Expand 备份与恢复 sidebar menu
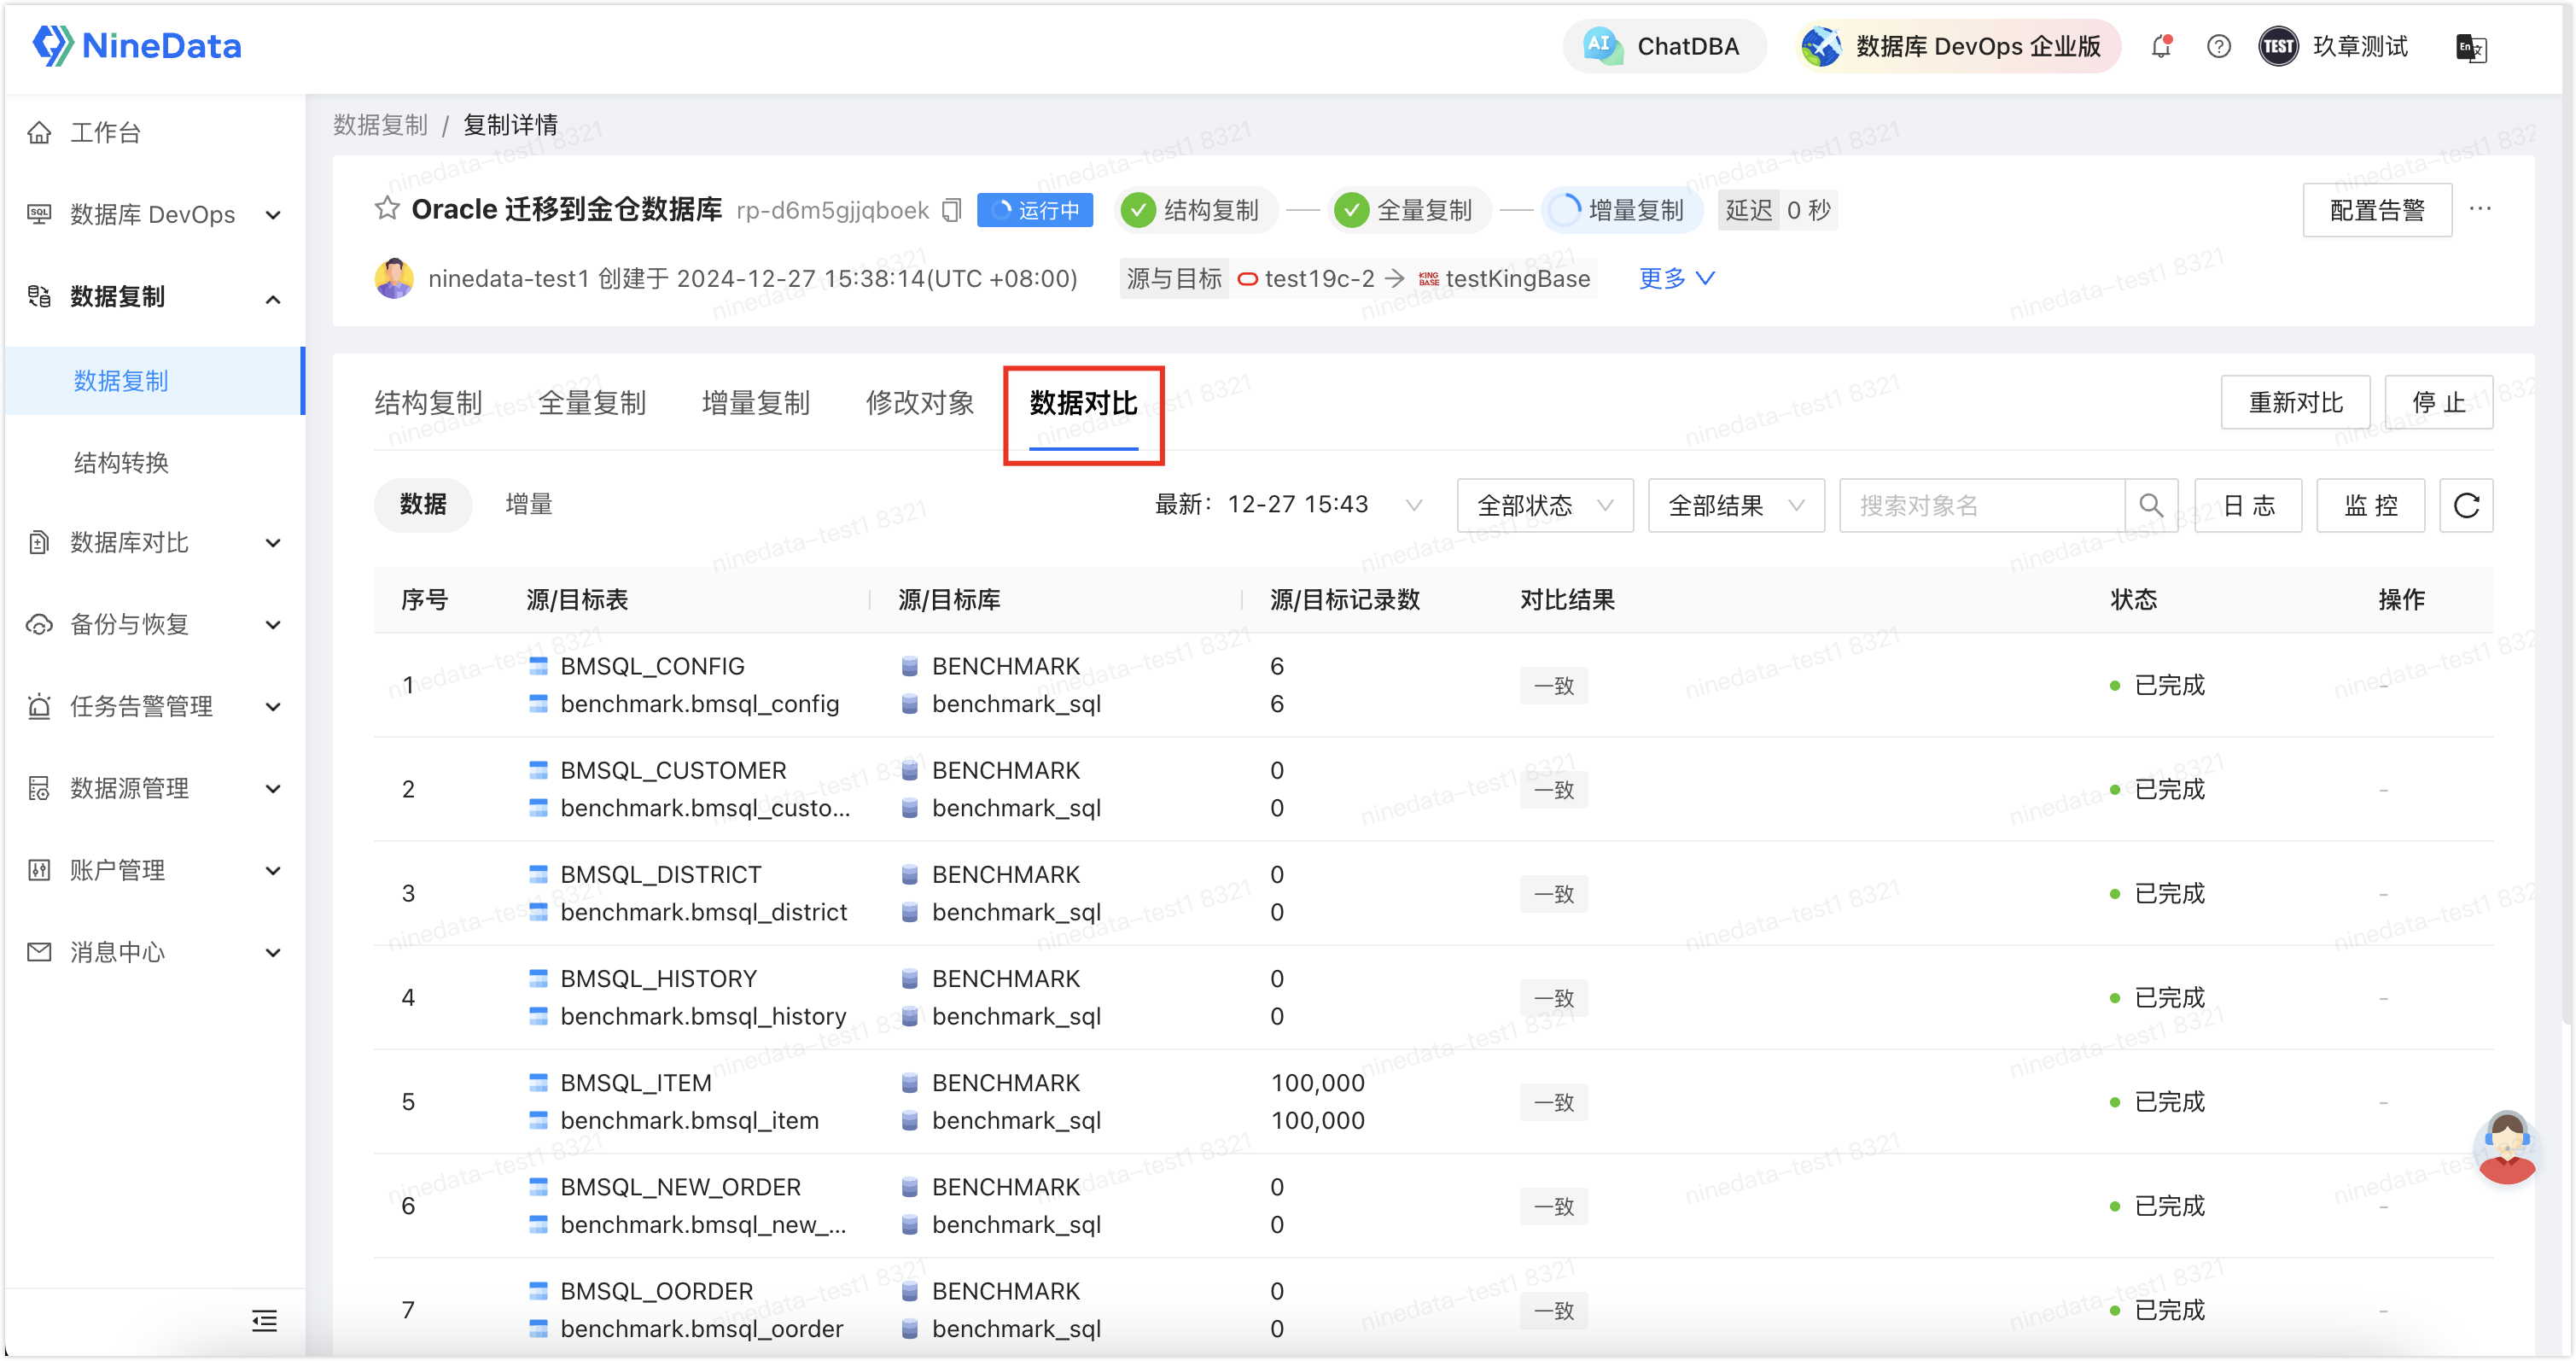Screen dimensions: 2576x1361 coord(155,624)
